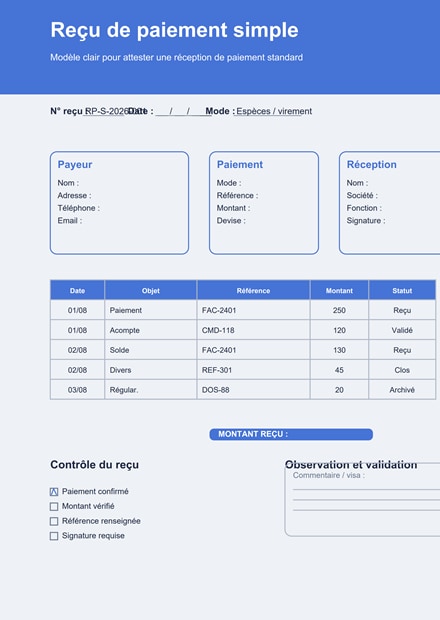
Task: Click the Montant column header
Action: 339,291
